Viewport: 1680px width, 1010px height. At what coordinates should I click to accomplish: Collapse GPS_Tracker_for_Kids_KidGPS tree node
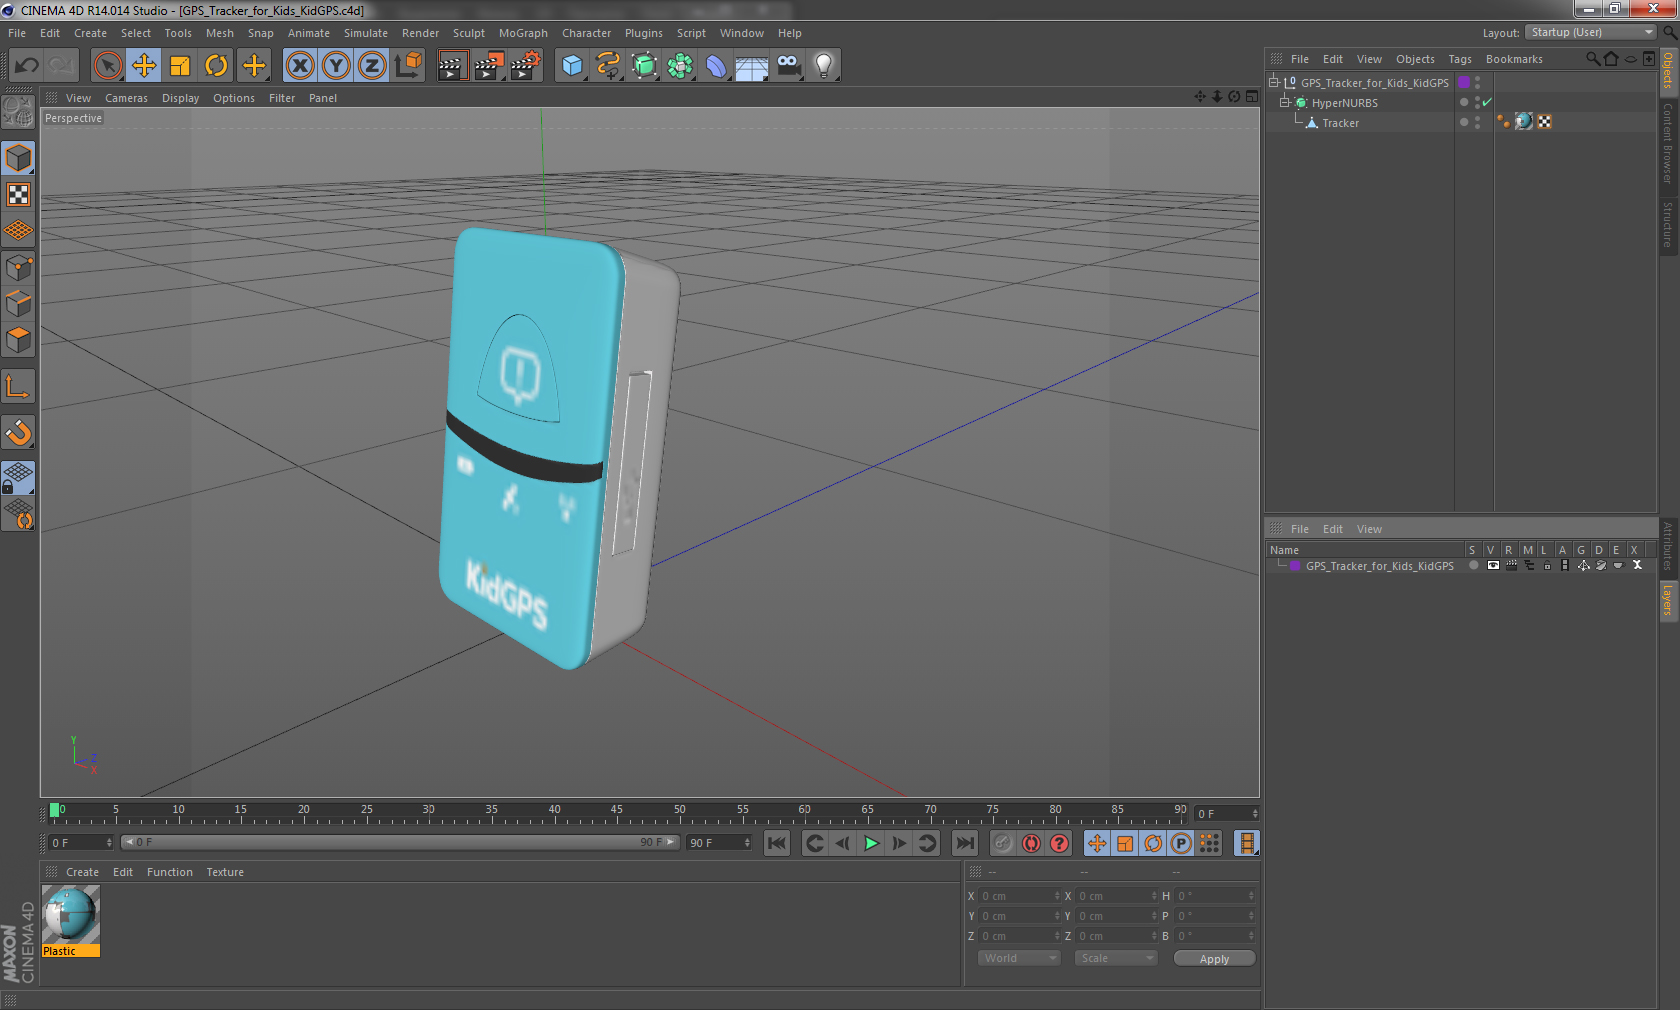pos(1274,83)
